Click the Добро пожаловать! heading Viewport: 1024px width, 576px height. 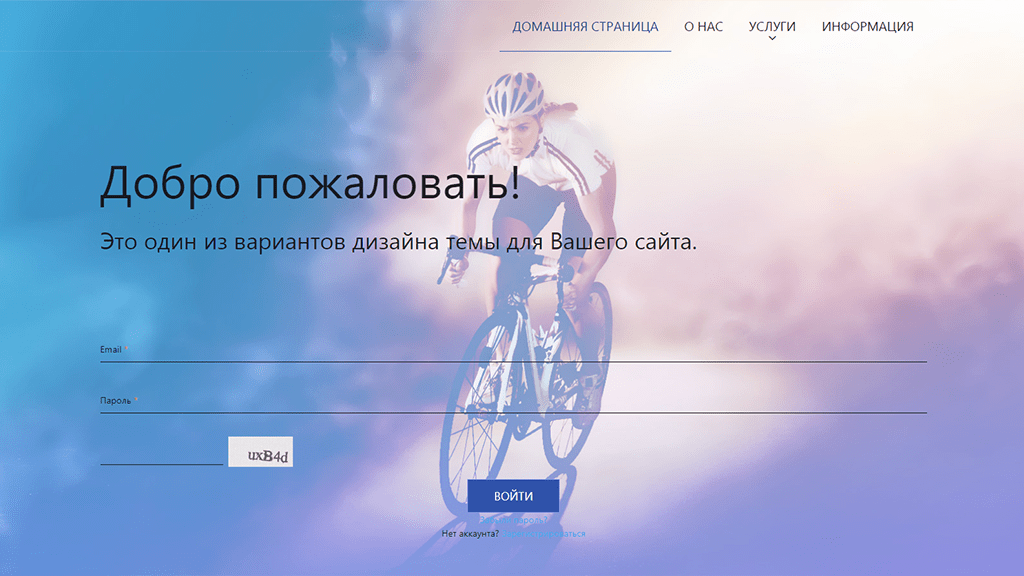click(x=310, y=184)
